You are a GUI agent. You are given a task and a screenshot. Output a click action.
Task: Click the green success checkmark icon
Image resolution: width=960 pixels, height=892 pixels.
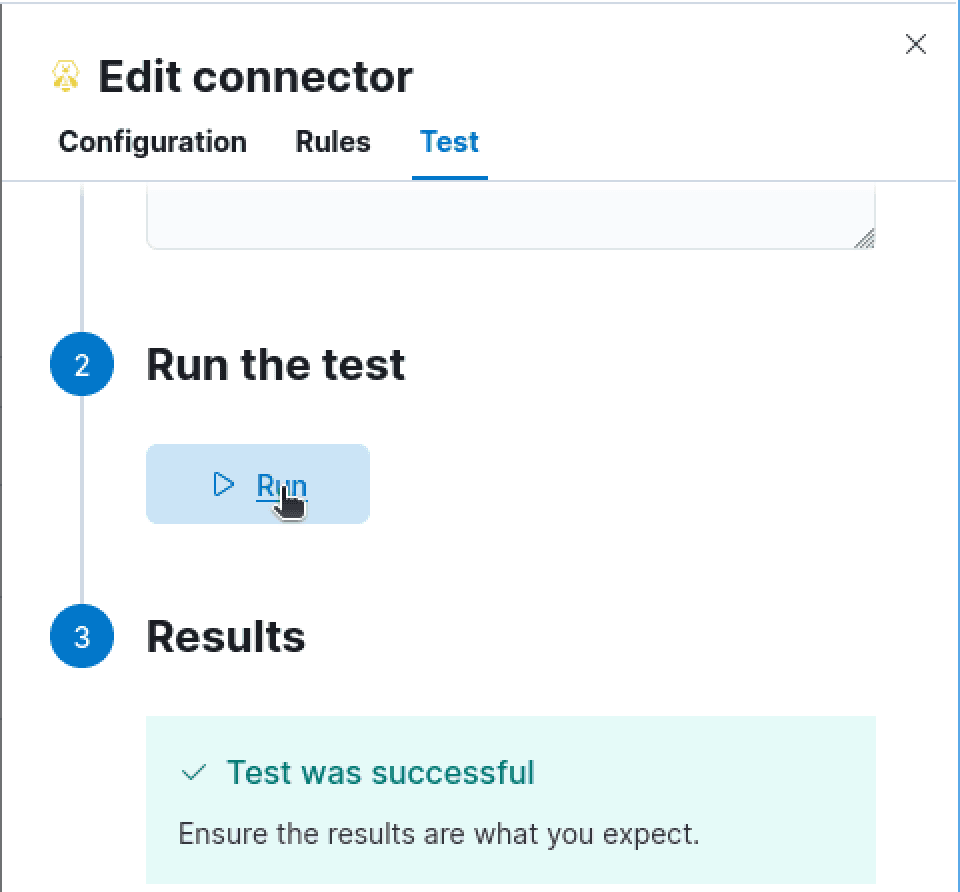click(194, 773)
